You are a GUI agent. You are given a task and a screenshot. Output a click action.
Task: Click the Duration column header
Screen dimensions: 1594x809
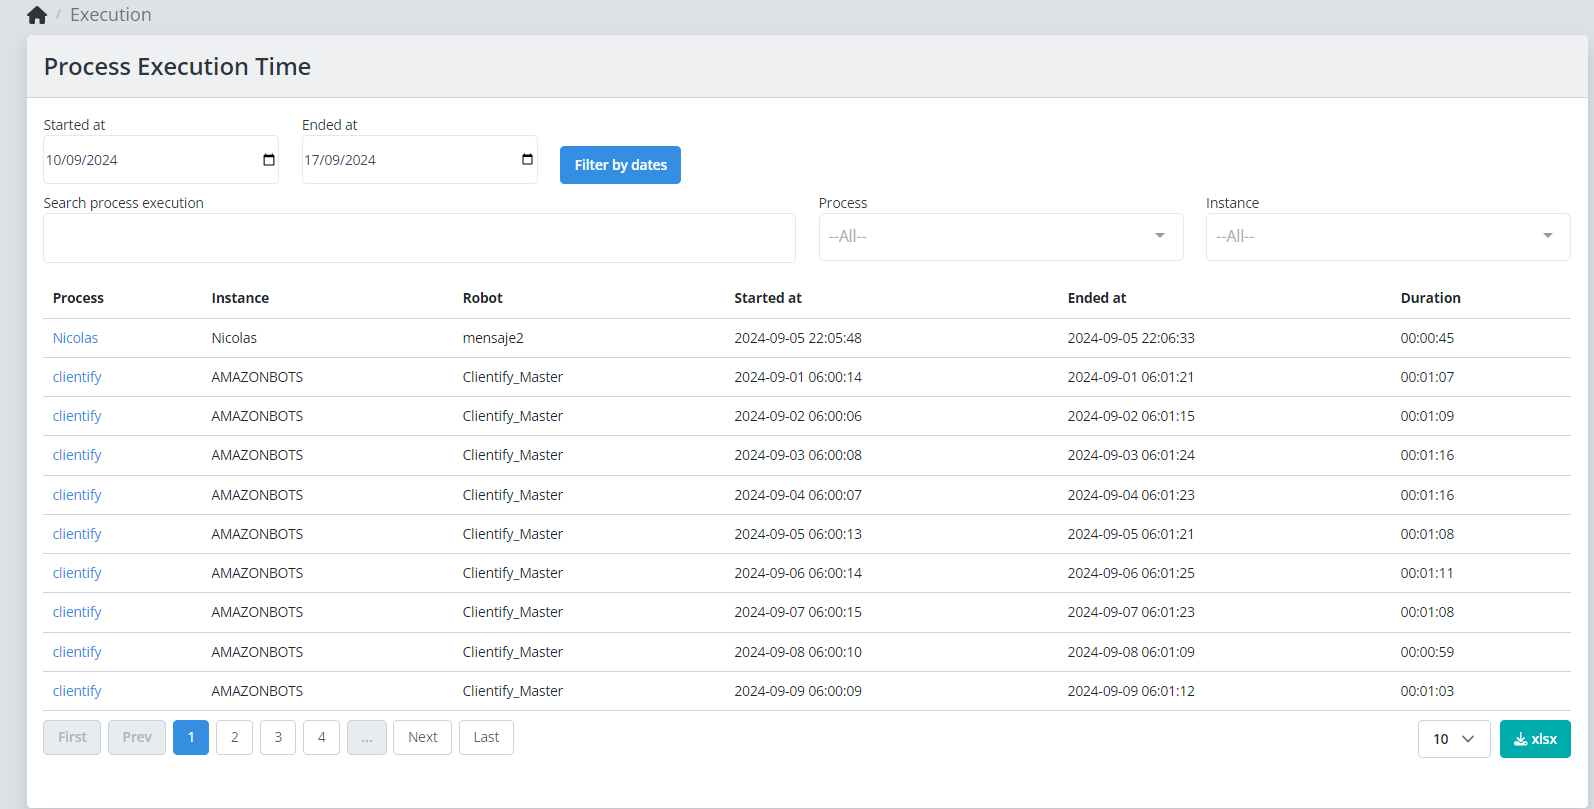click(x=1431, y=298)
